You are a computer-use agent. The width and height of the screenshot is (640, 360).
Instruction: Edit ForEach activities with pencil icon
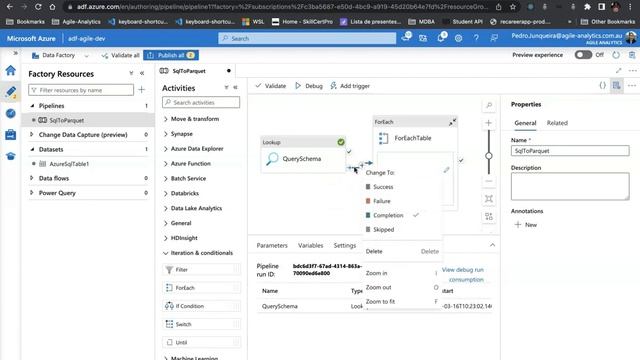click(x=447, y=169)
